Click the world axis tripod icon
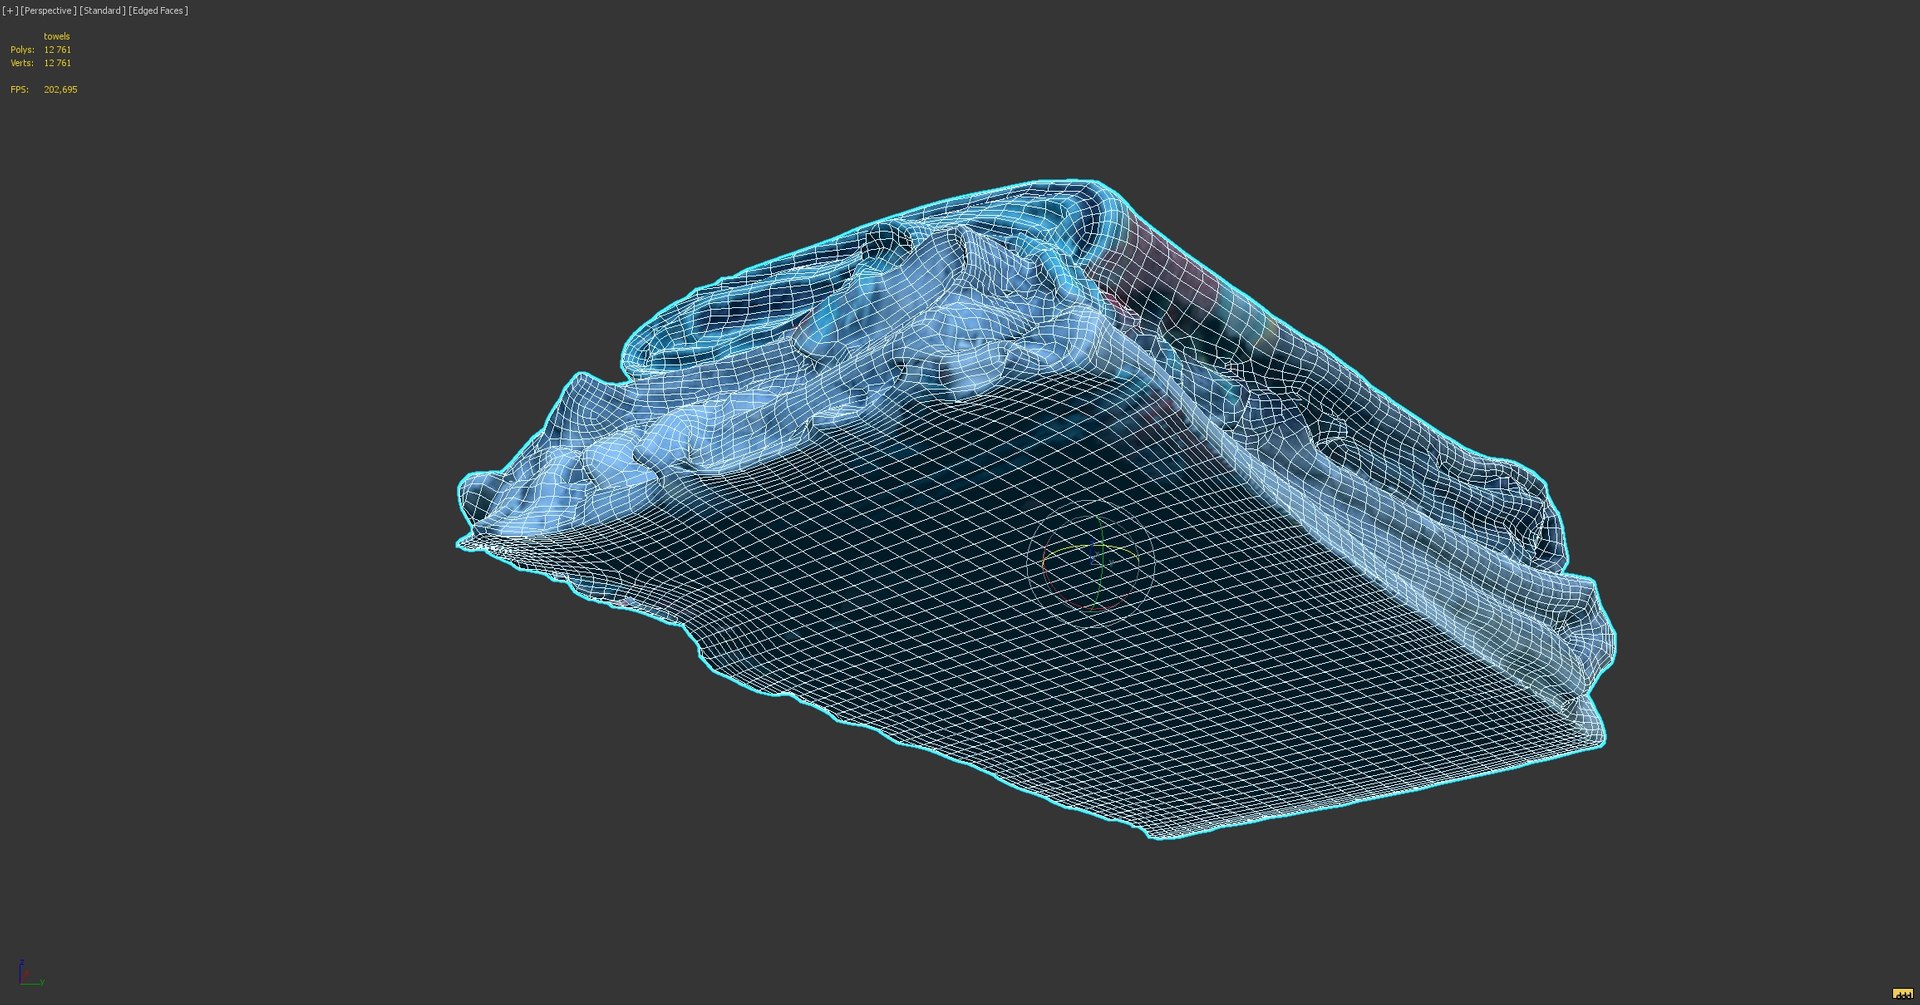Image resolution: width=1920 pixels, height=1005 pixels. tap(29, 974)
